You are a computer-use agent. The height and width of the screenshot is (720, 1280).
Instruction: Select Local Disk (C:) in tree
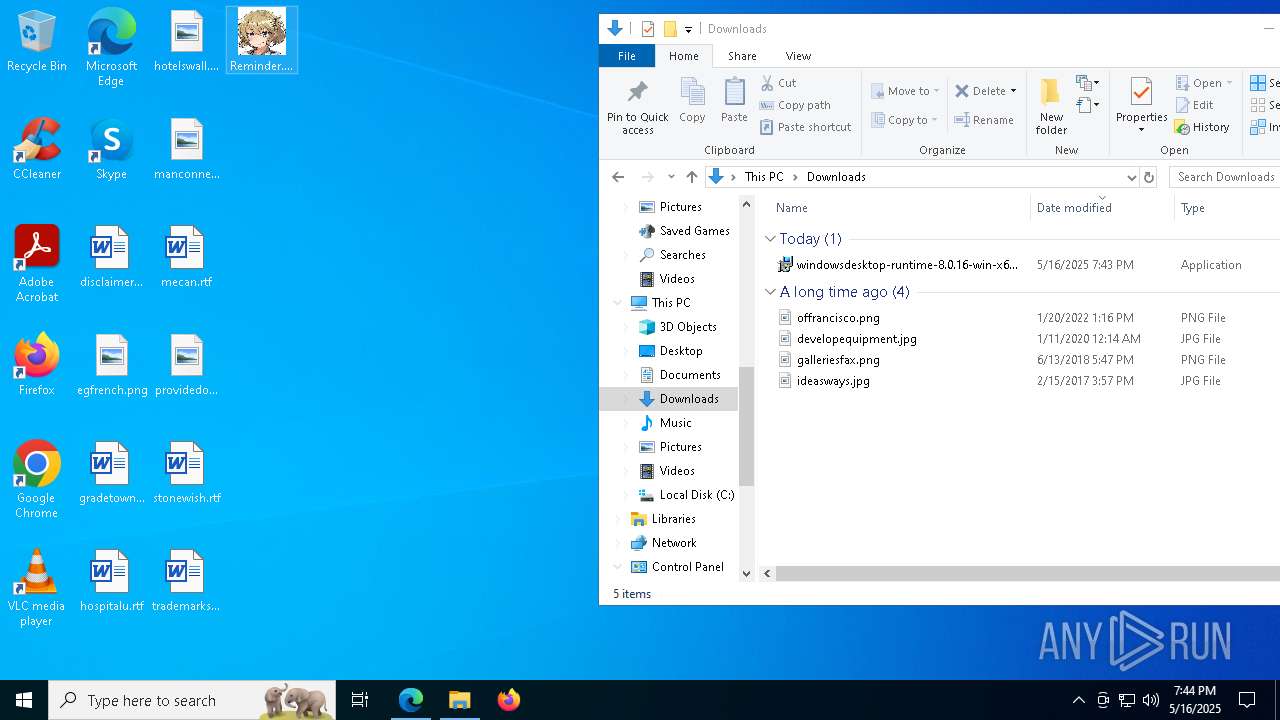[696, 495]
